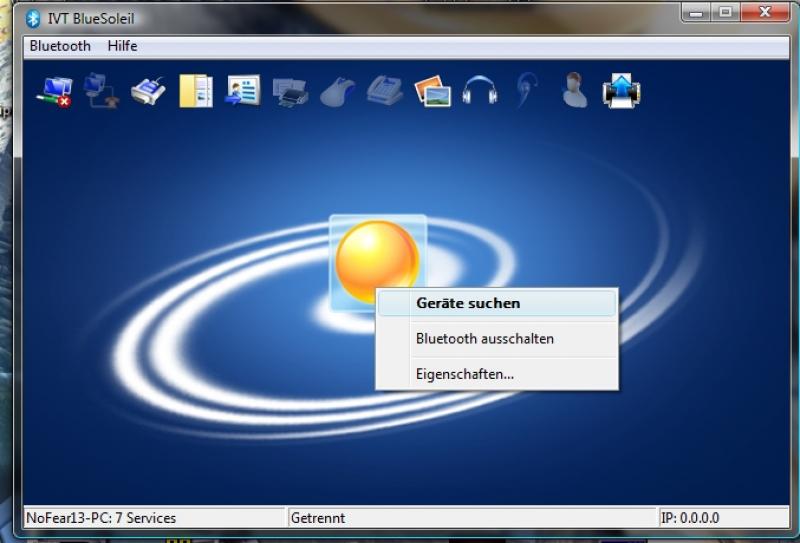The image size is (800, 543).
Task: Maximize the IVT BlueSoleil window
Action: tap(725, 12)
